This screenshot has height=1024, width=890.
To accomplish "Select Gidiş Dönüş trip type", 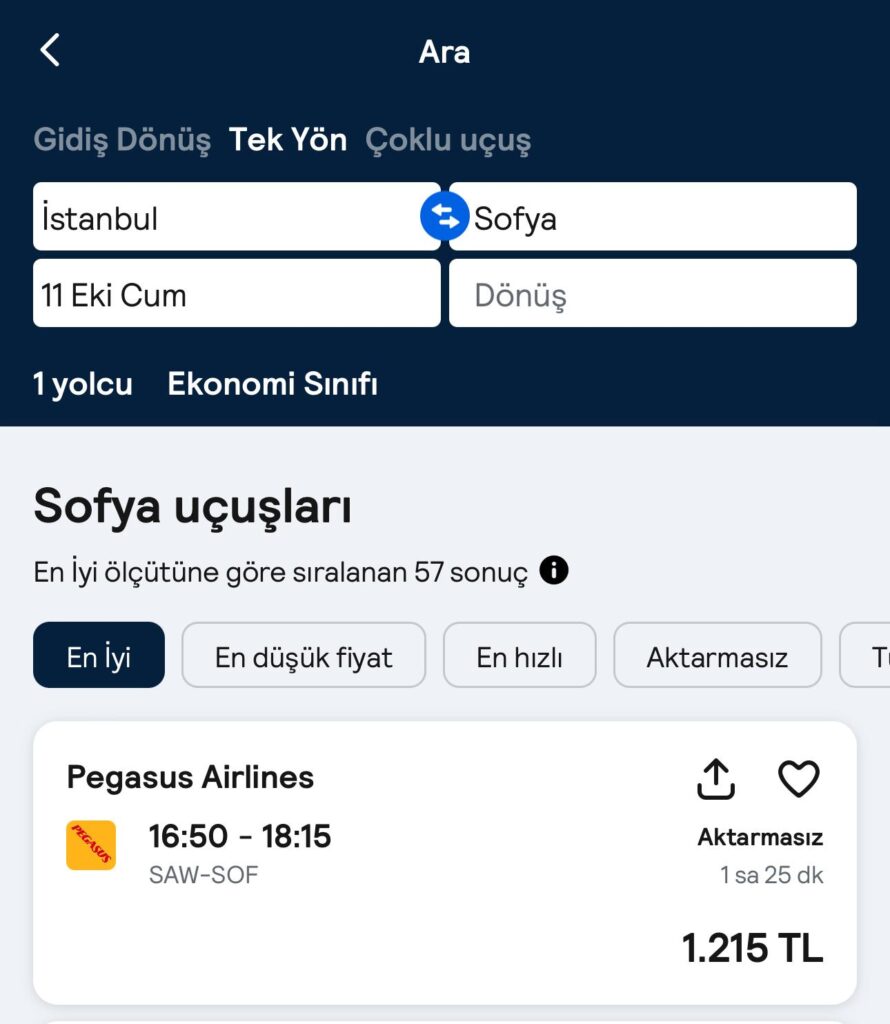I will pyautogui.click(x=122, y=140).
